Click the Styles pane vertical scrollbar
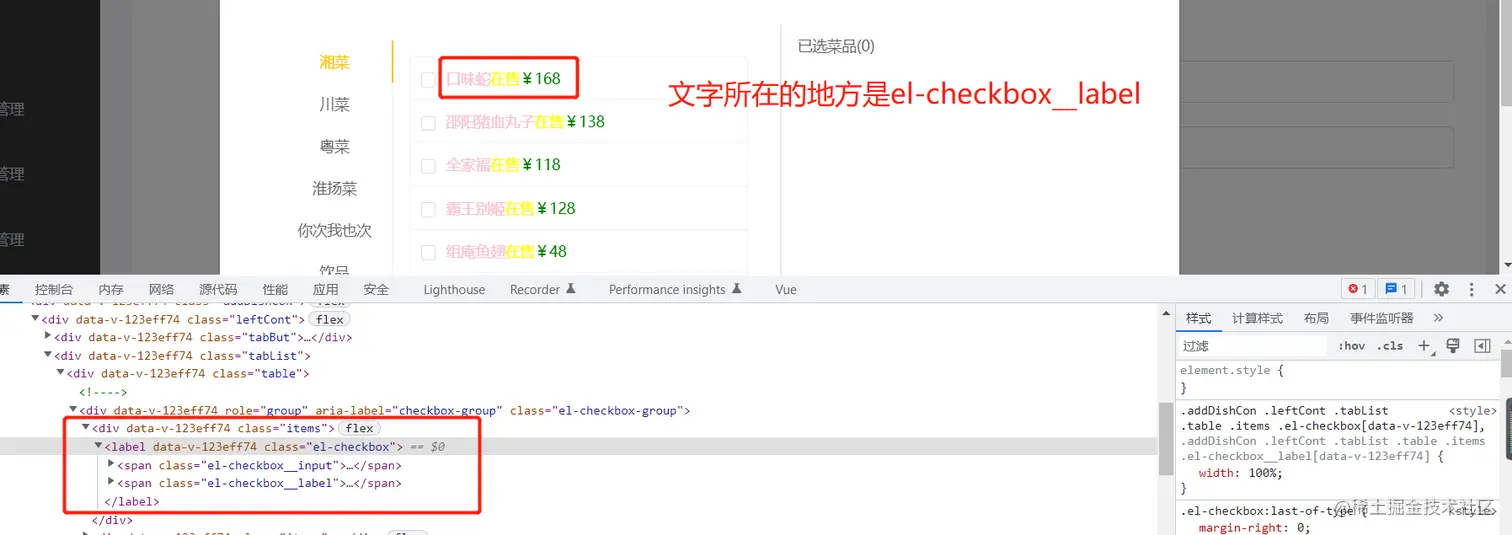 (x=1506, y=365)
